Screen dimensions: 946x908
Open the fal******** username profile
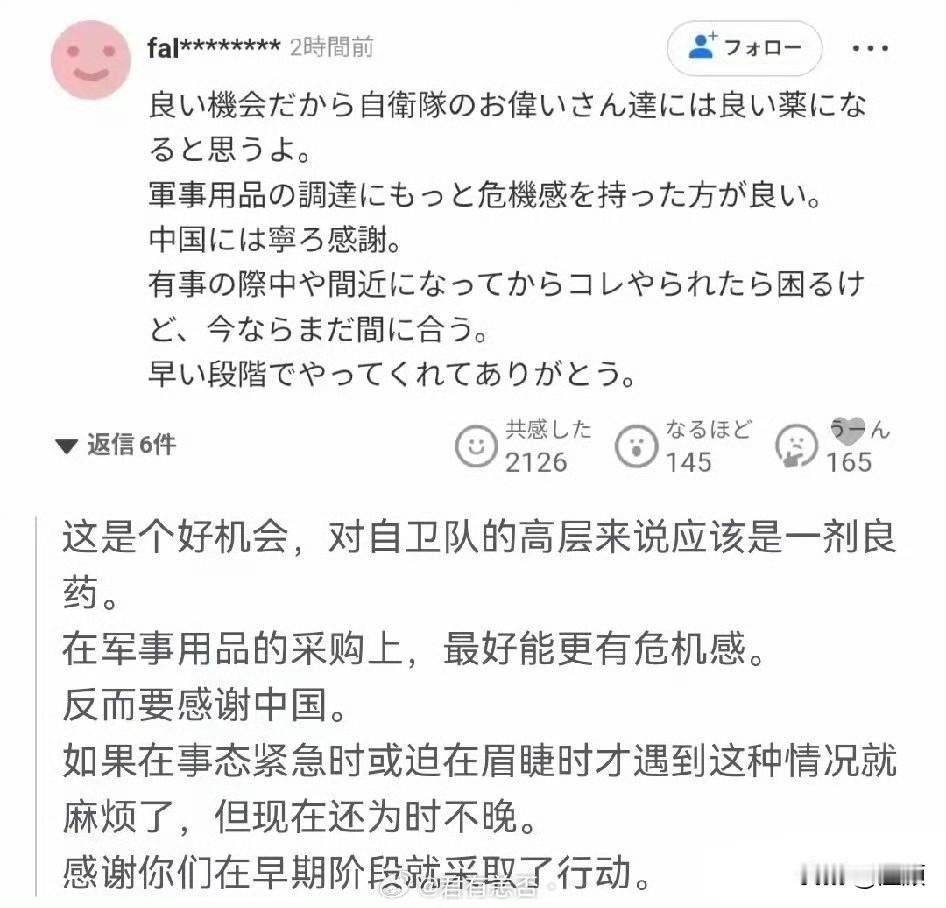point(214,48)
